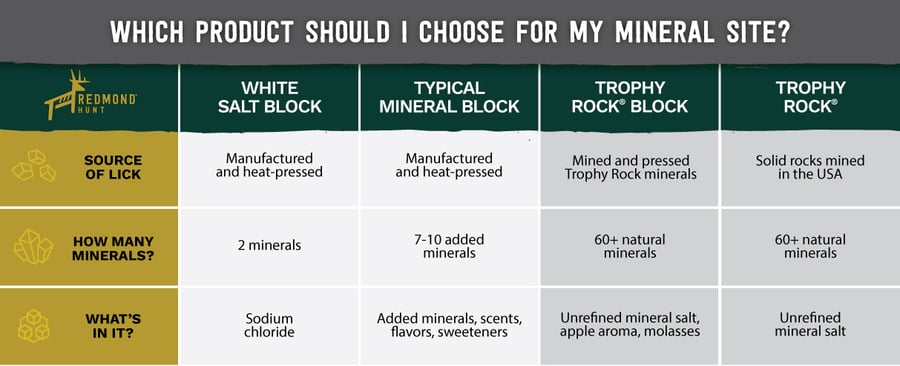Click "Mined and pressed Trophy Rock minerals" cell
Screen dimensions: 900x366
(x=630, y=168)
